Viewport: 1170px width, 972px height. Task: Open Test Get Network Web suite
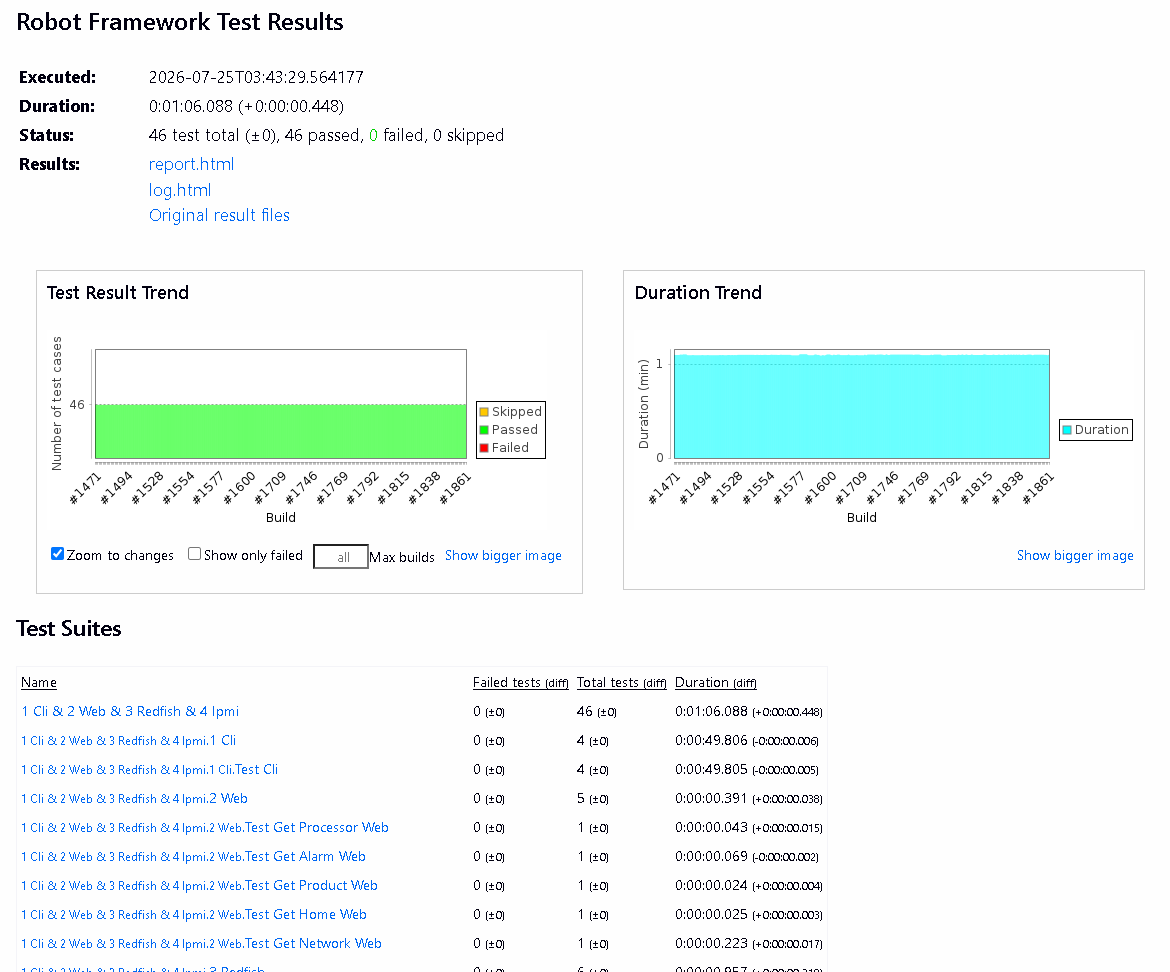point(201,944)
